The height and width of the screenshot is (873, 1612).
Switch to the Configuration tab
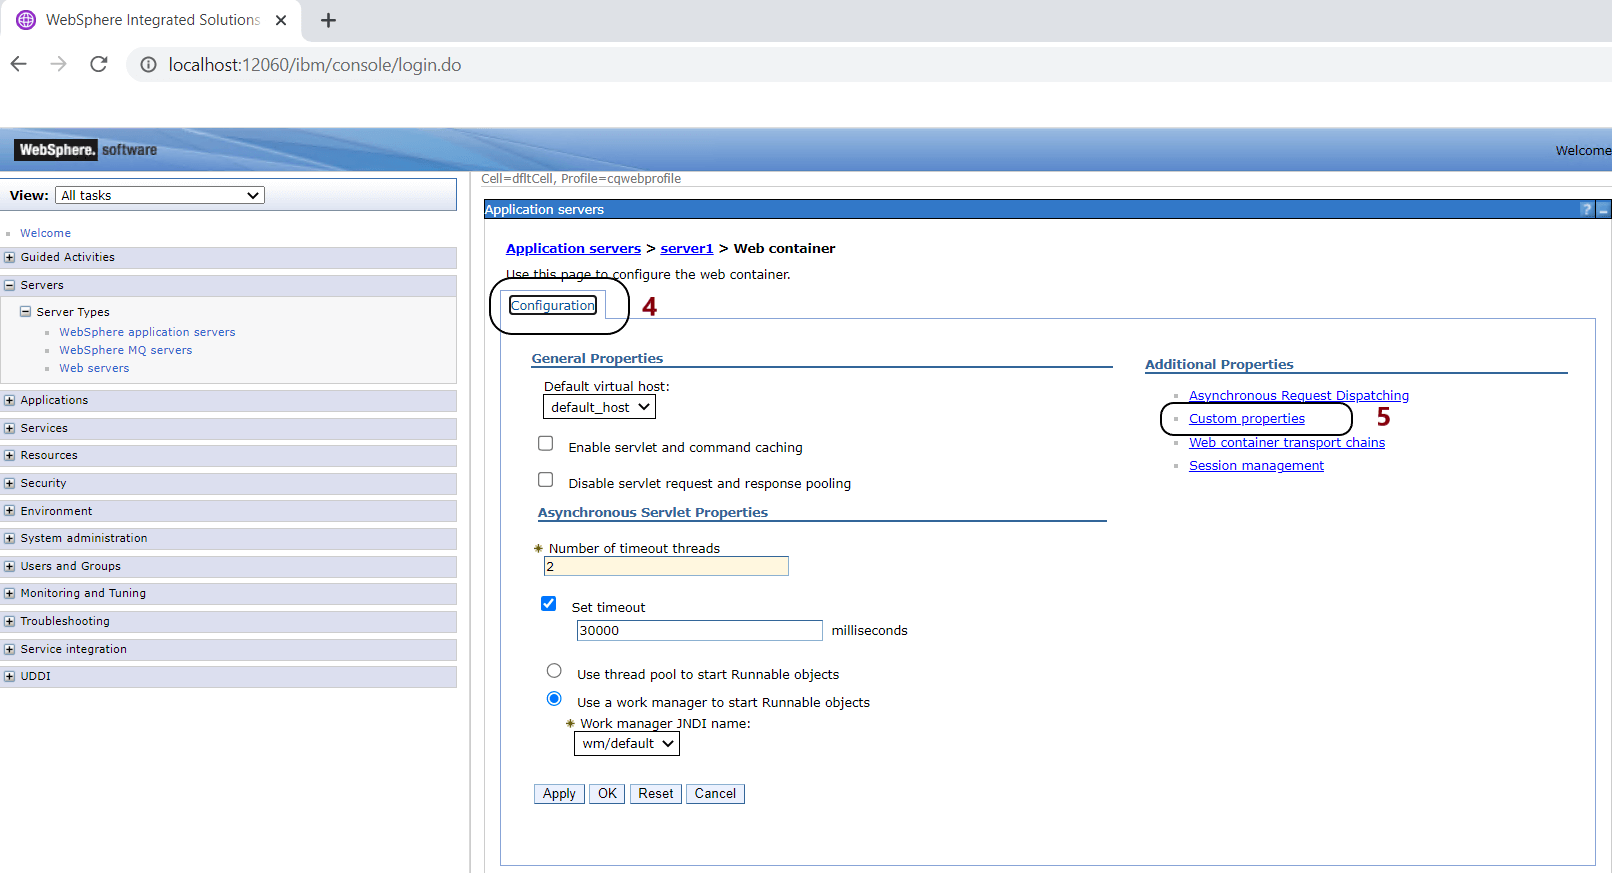553,306
